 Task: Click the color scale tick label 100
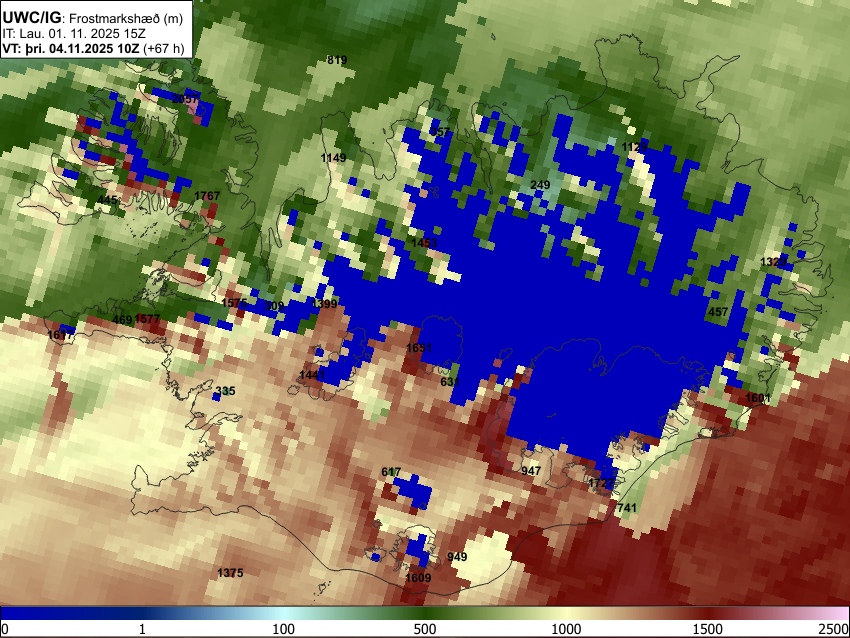284,629
